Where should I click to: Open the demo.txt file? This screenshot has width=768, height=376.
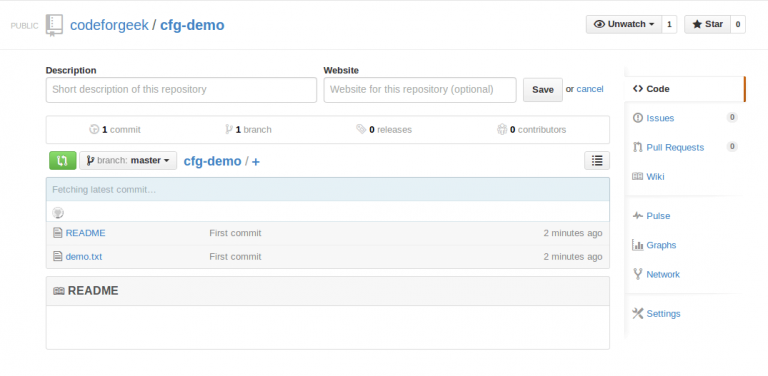[84, 257]
